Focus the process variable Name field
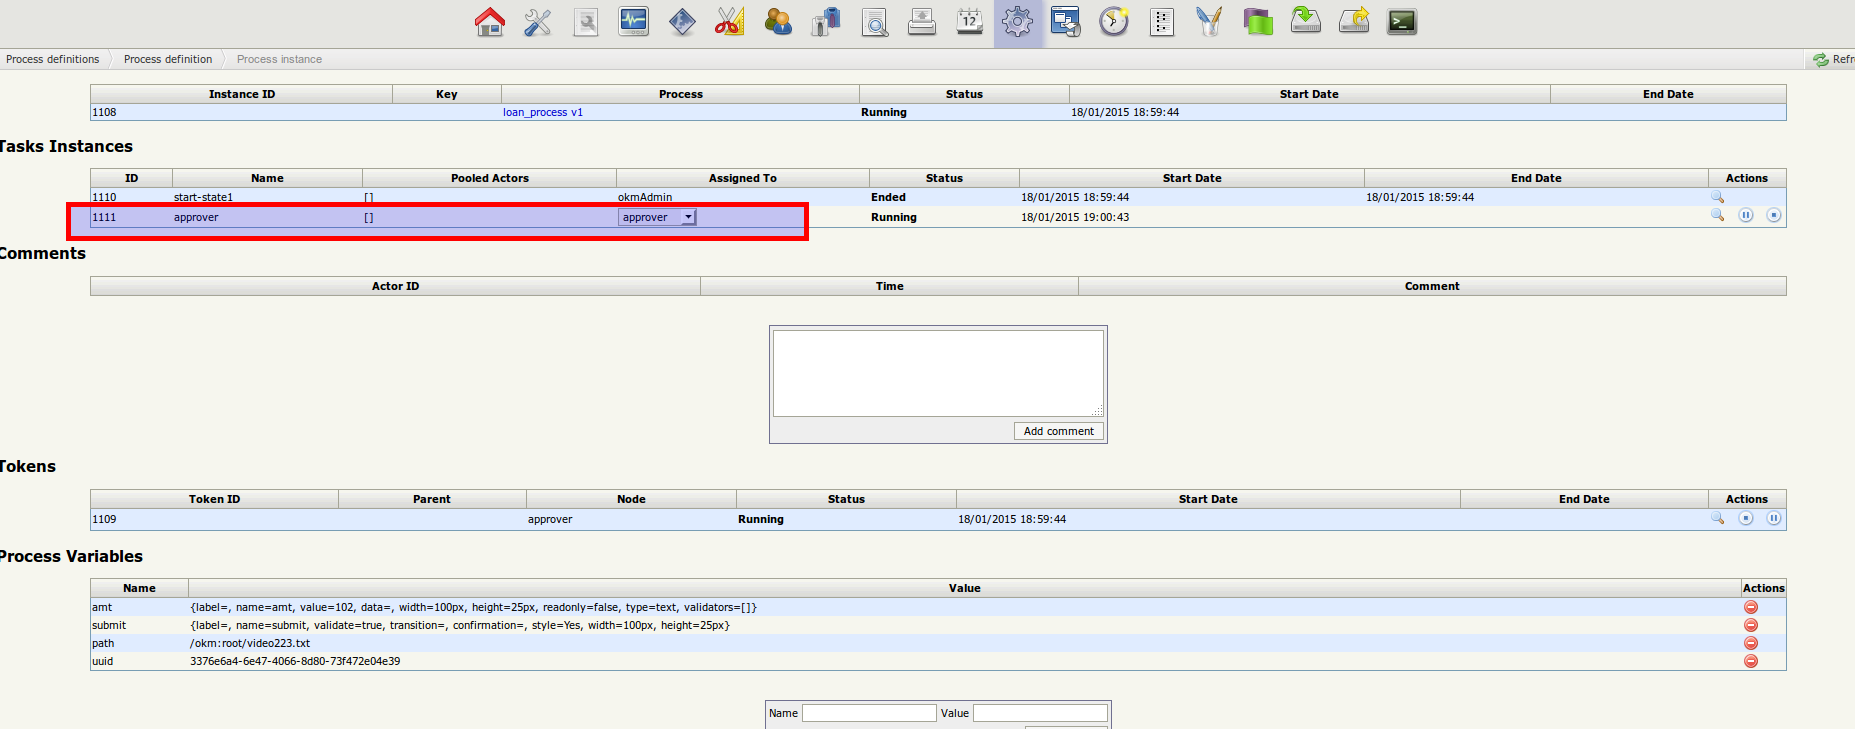Screen dimensions: 1855x729 (x=869, y=713)
